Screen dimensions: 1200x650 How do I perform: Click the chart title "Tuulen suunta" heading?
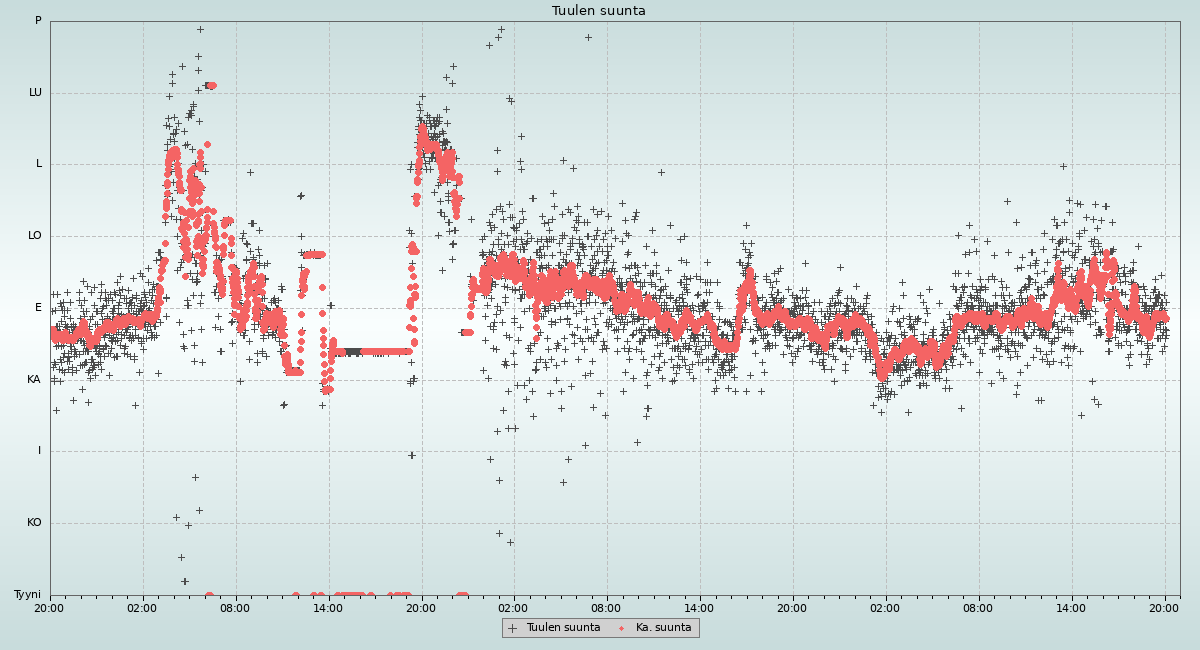click(x=599, y=11)
